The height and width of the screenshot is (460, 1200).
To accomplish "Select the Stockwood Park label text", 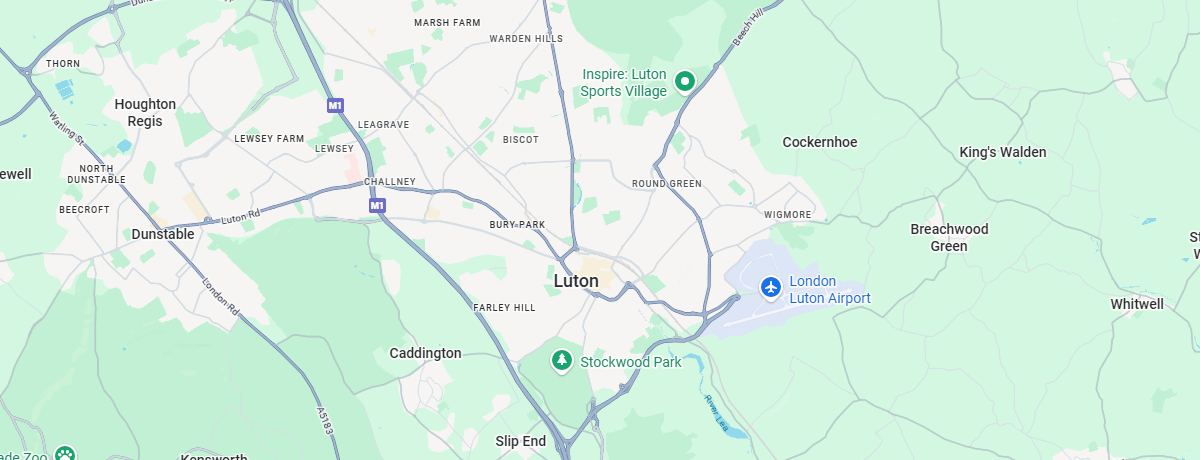I will click(x=630, y=362).
